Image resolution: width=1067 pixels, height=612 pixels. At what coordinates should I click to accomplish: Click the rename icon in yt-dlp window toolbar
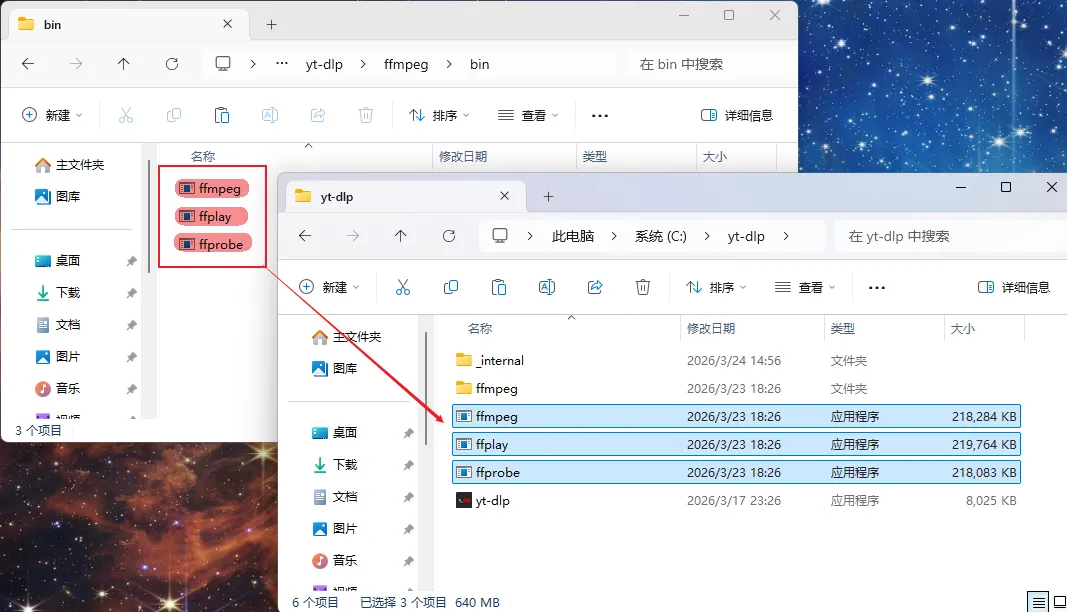click(546, 287)
